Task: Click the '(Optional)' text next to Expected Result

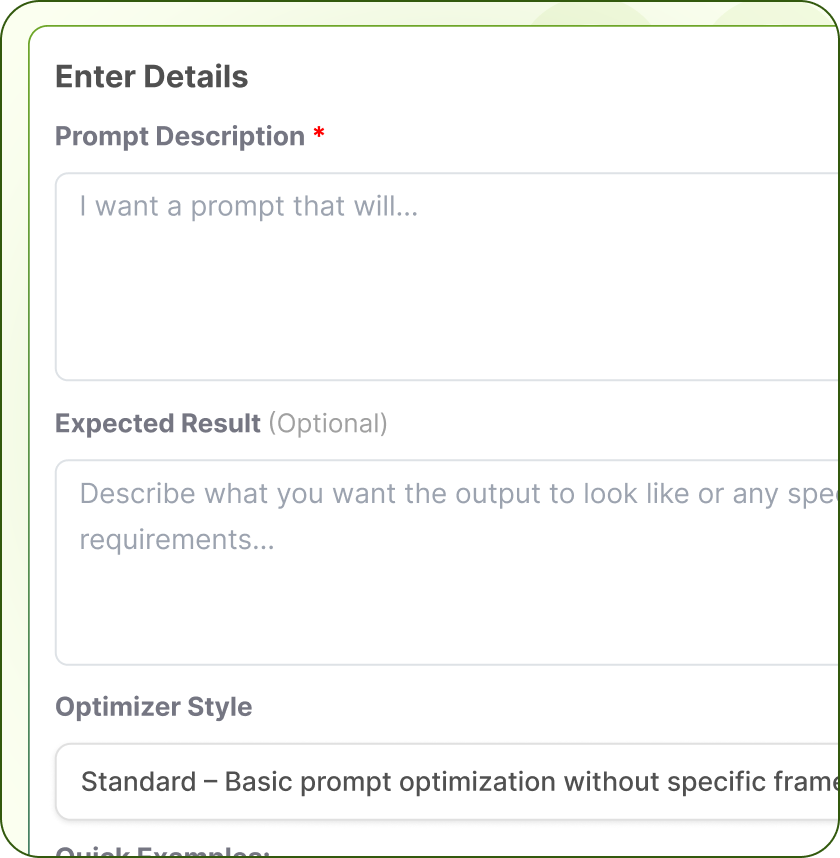Action: (328, 423)
